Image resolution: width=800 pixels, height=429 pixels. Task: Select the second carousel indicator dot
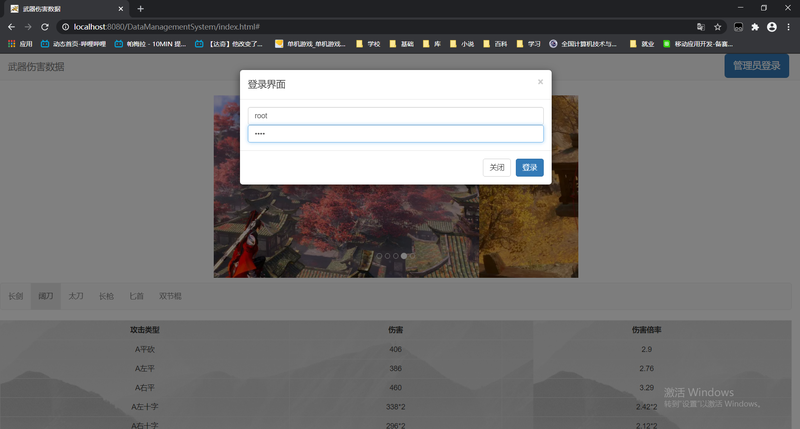click(x=387, y=256)
